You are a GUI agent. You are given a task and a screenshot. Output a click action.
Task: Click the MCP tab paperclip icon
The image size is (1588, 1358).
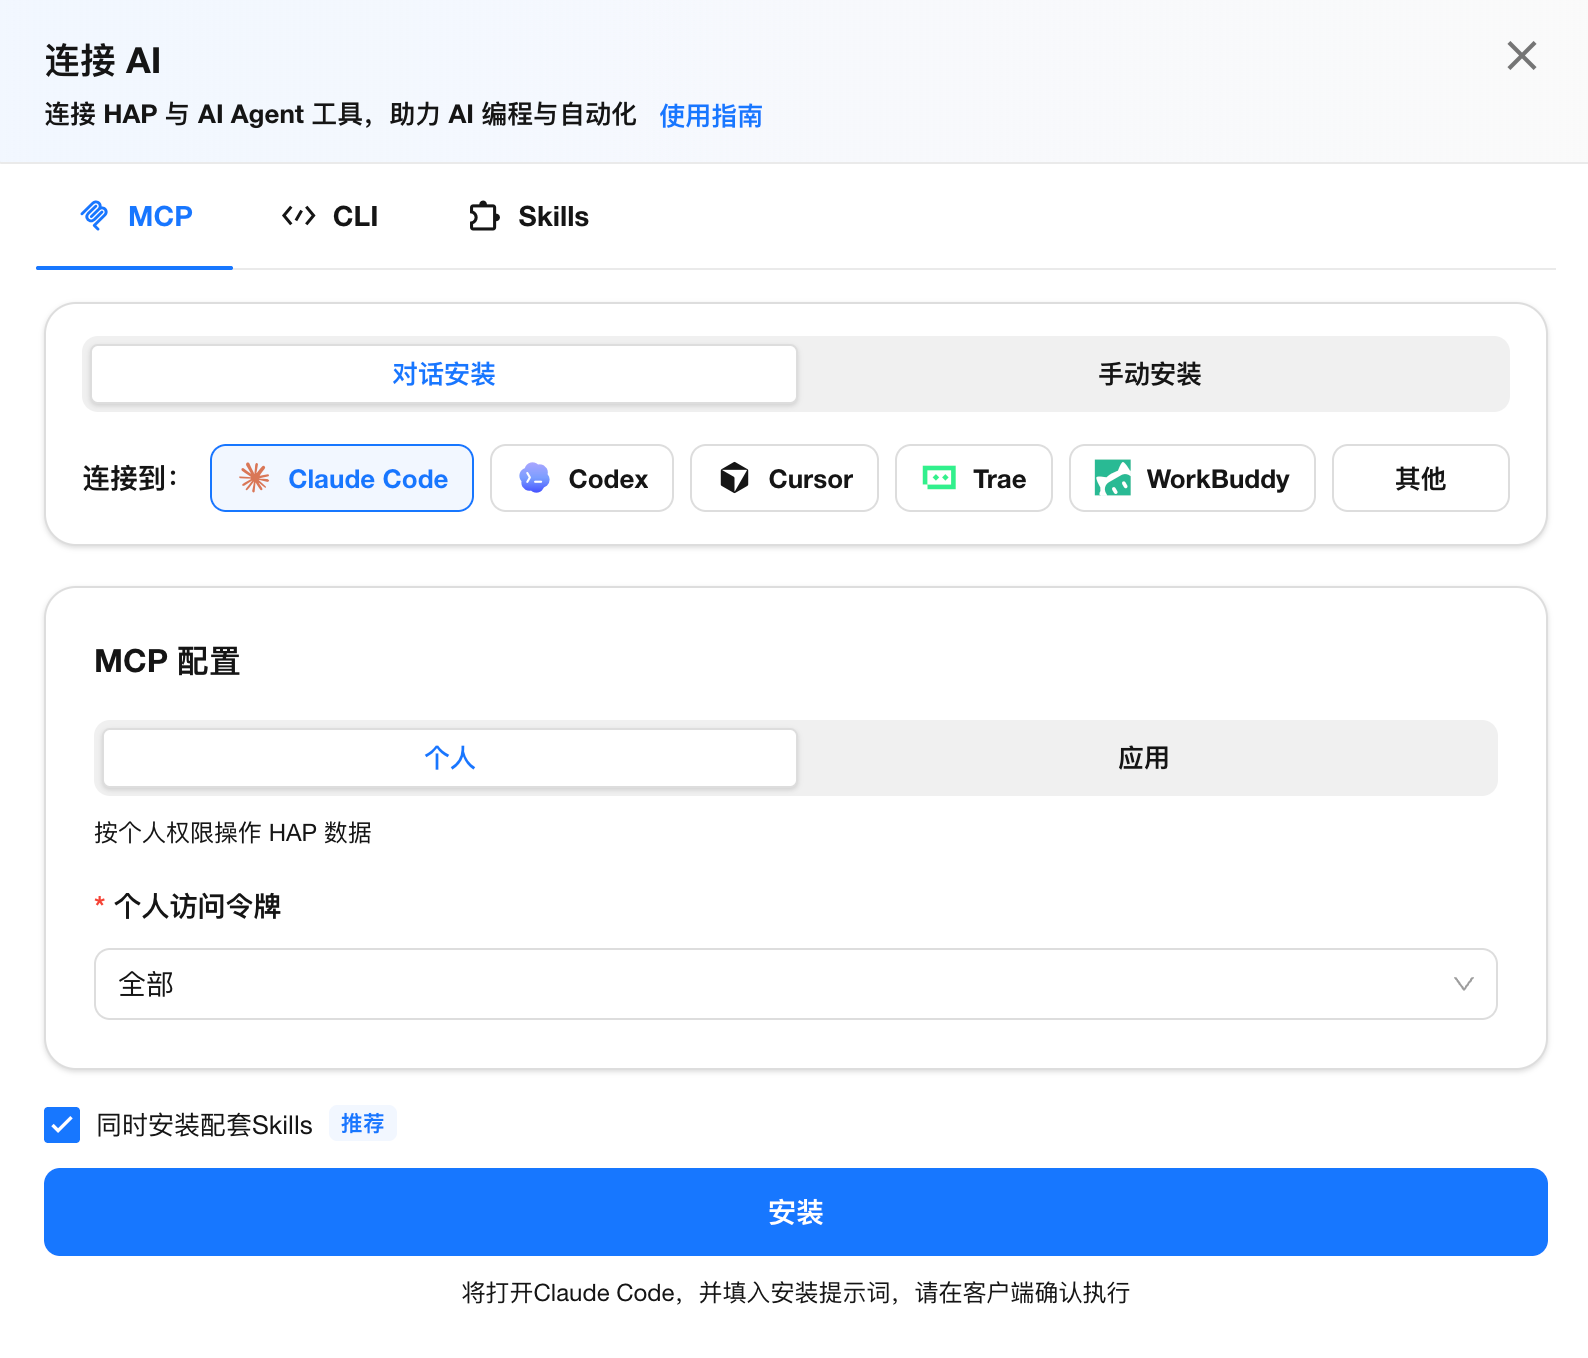click(x=95, y=215)
